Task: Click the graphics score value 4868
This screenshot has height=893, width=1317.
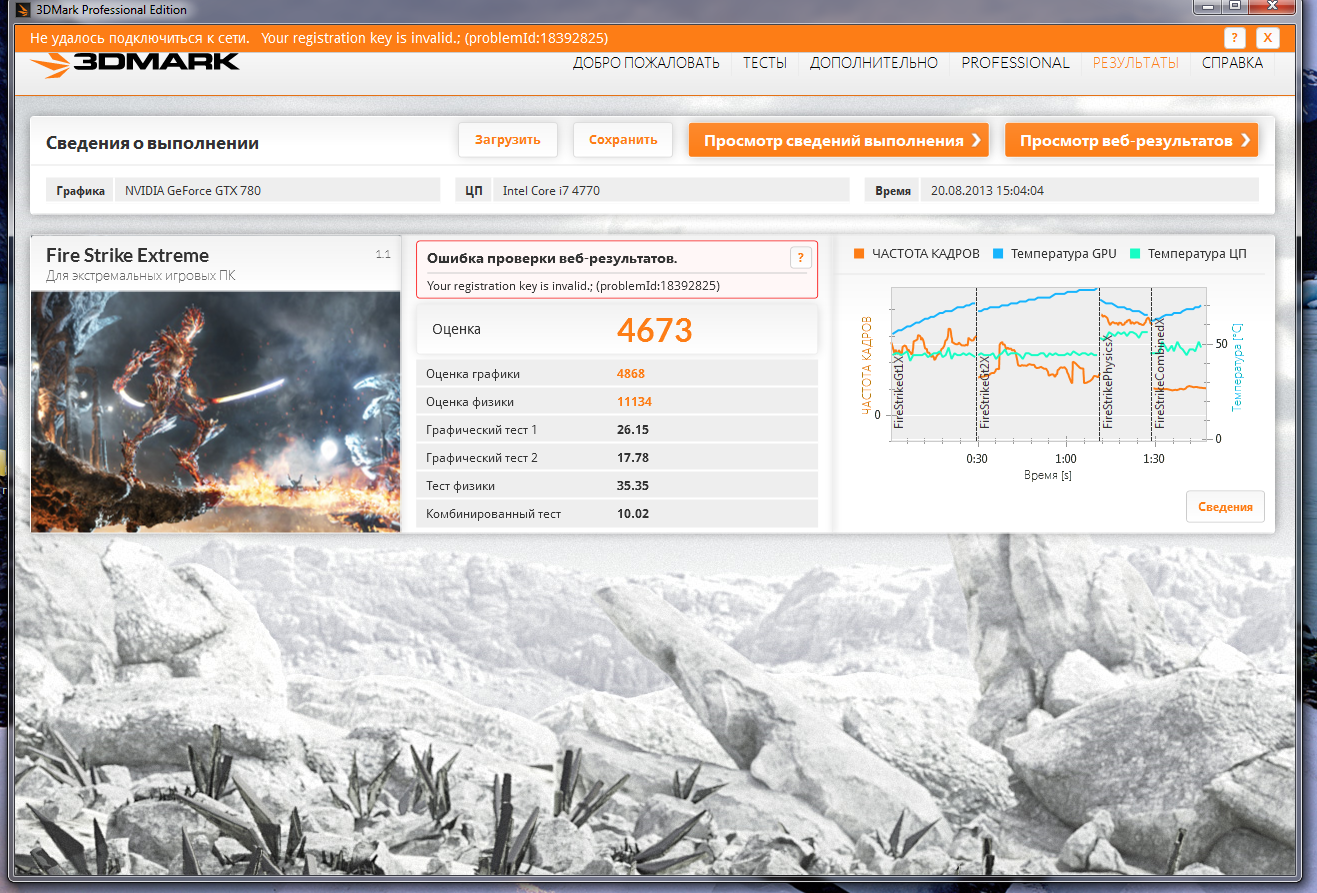Action: click(631, 374)
